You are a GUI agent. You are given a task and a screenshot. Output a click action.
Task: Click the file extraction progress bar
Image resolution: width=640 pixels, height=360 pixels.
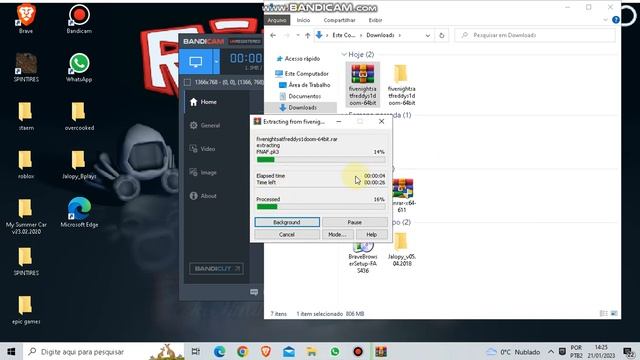[x=321, y=160]
